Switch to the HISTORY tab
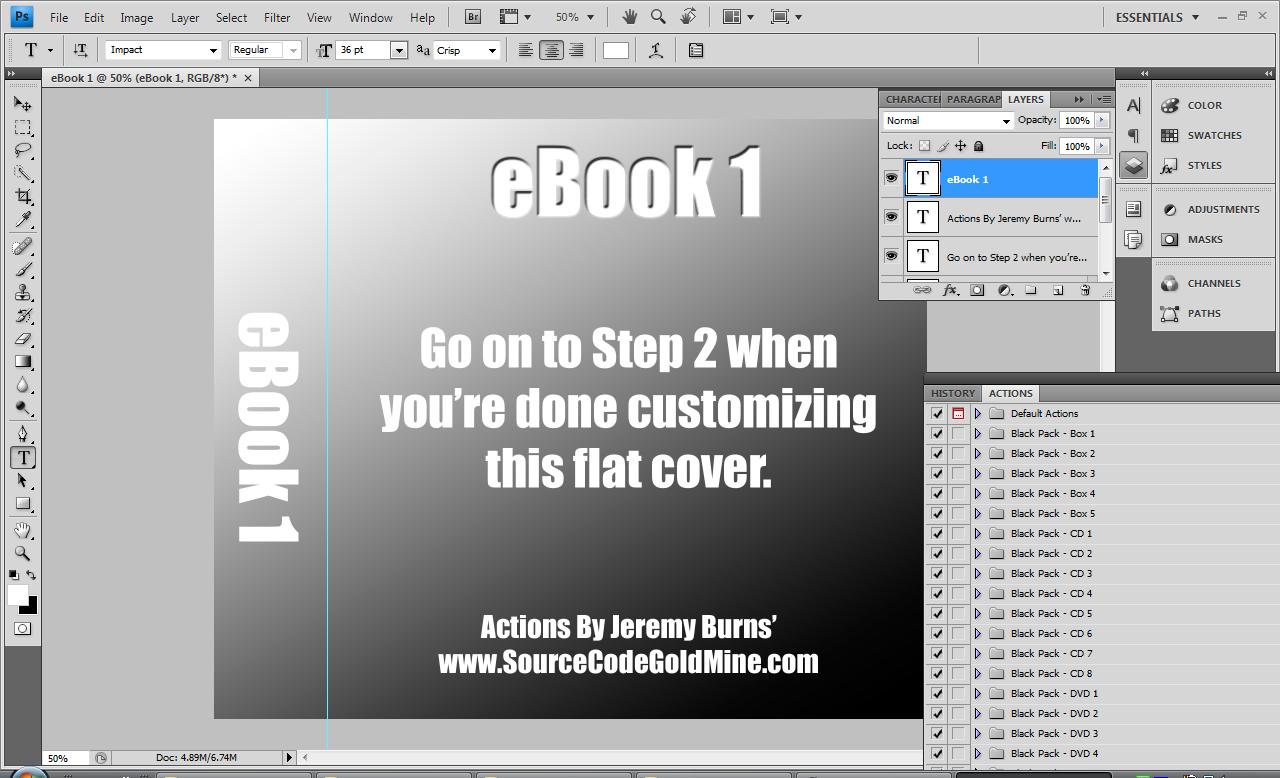Viewport: 1280px width, 778px height. click(x=951, y=393)
